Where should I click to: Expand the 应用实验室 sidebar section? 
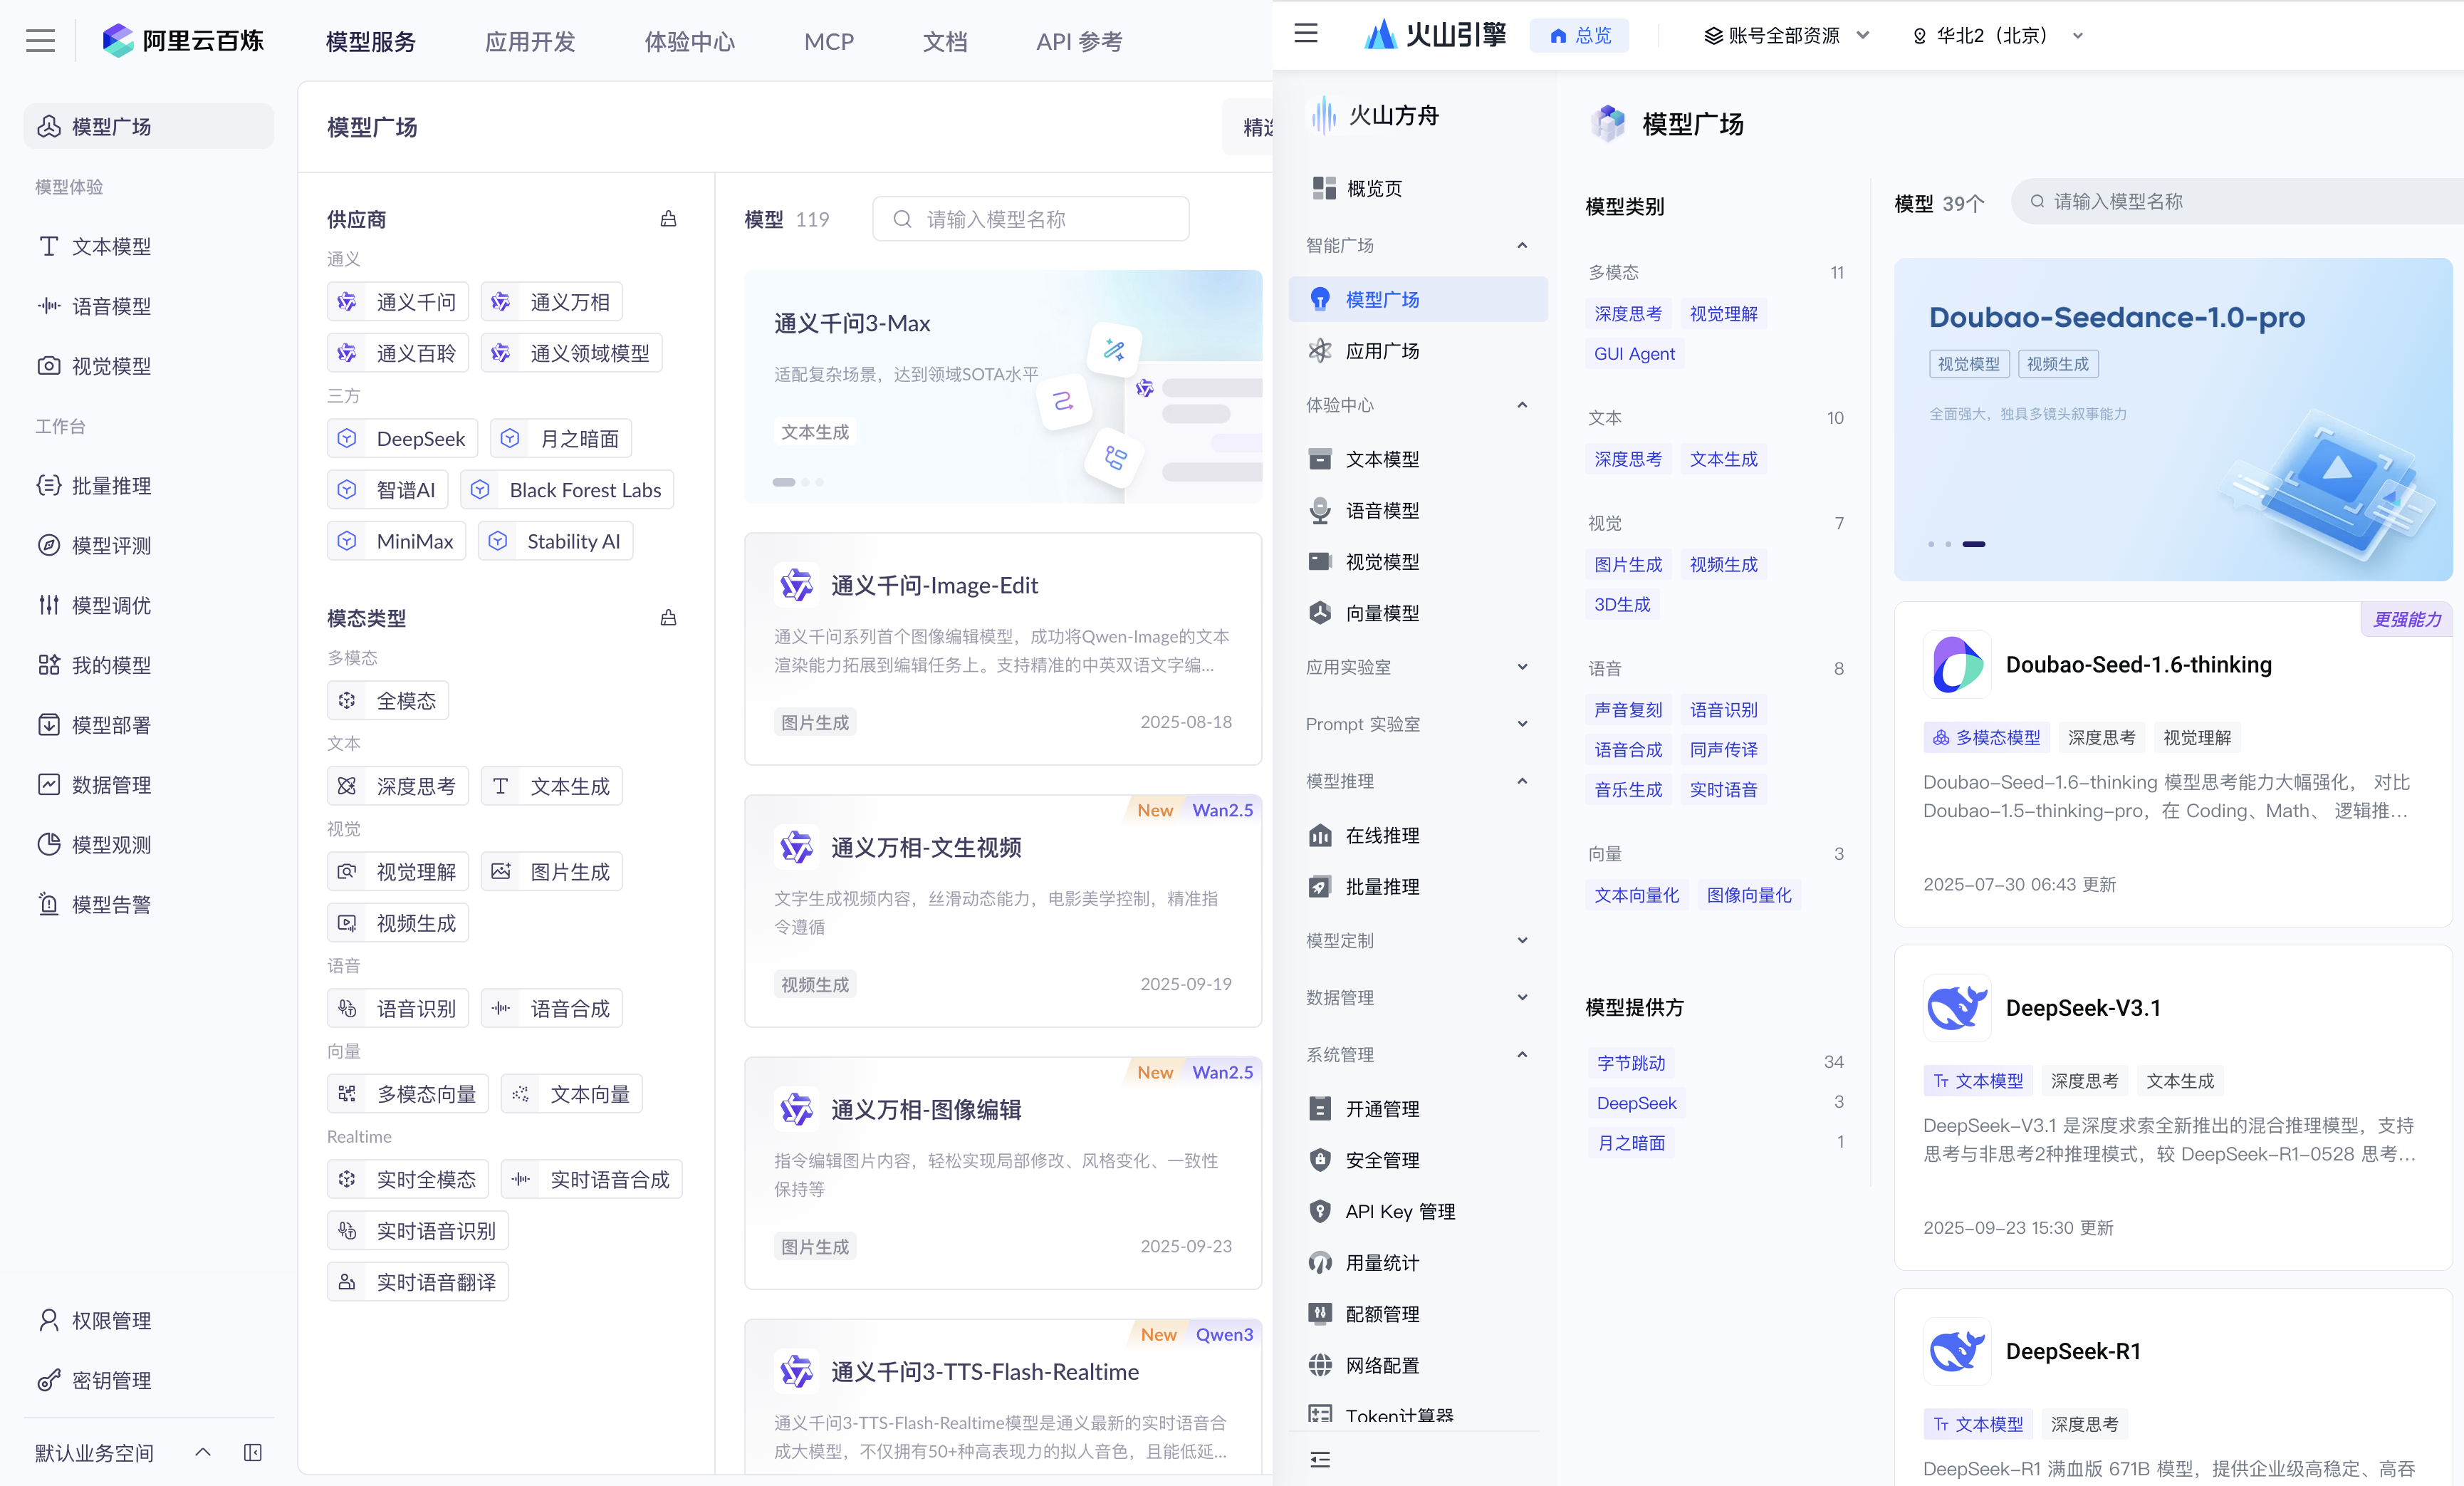1416,667
